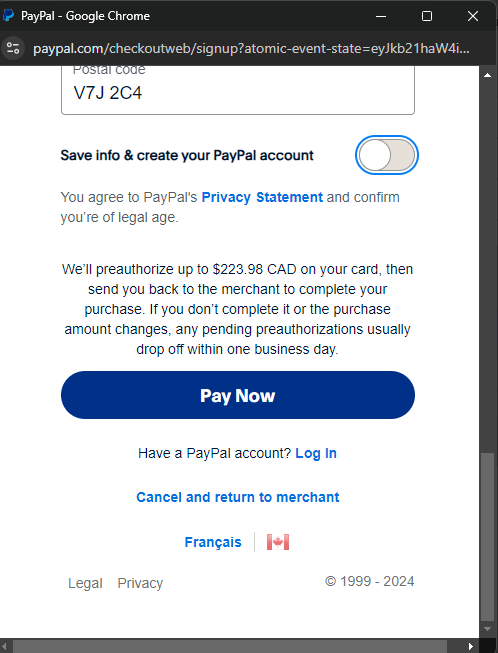Click the Pay Now button

click(x=238, y=395)
